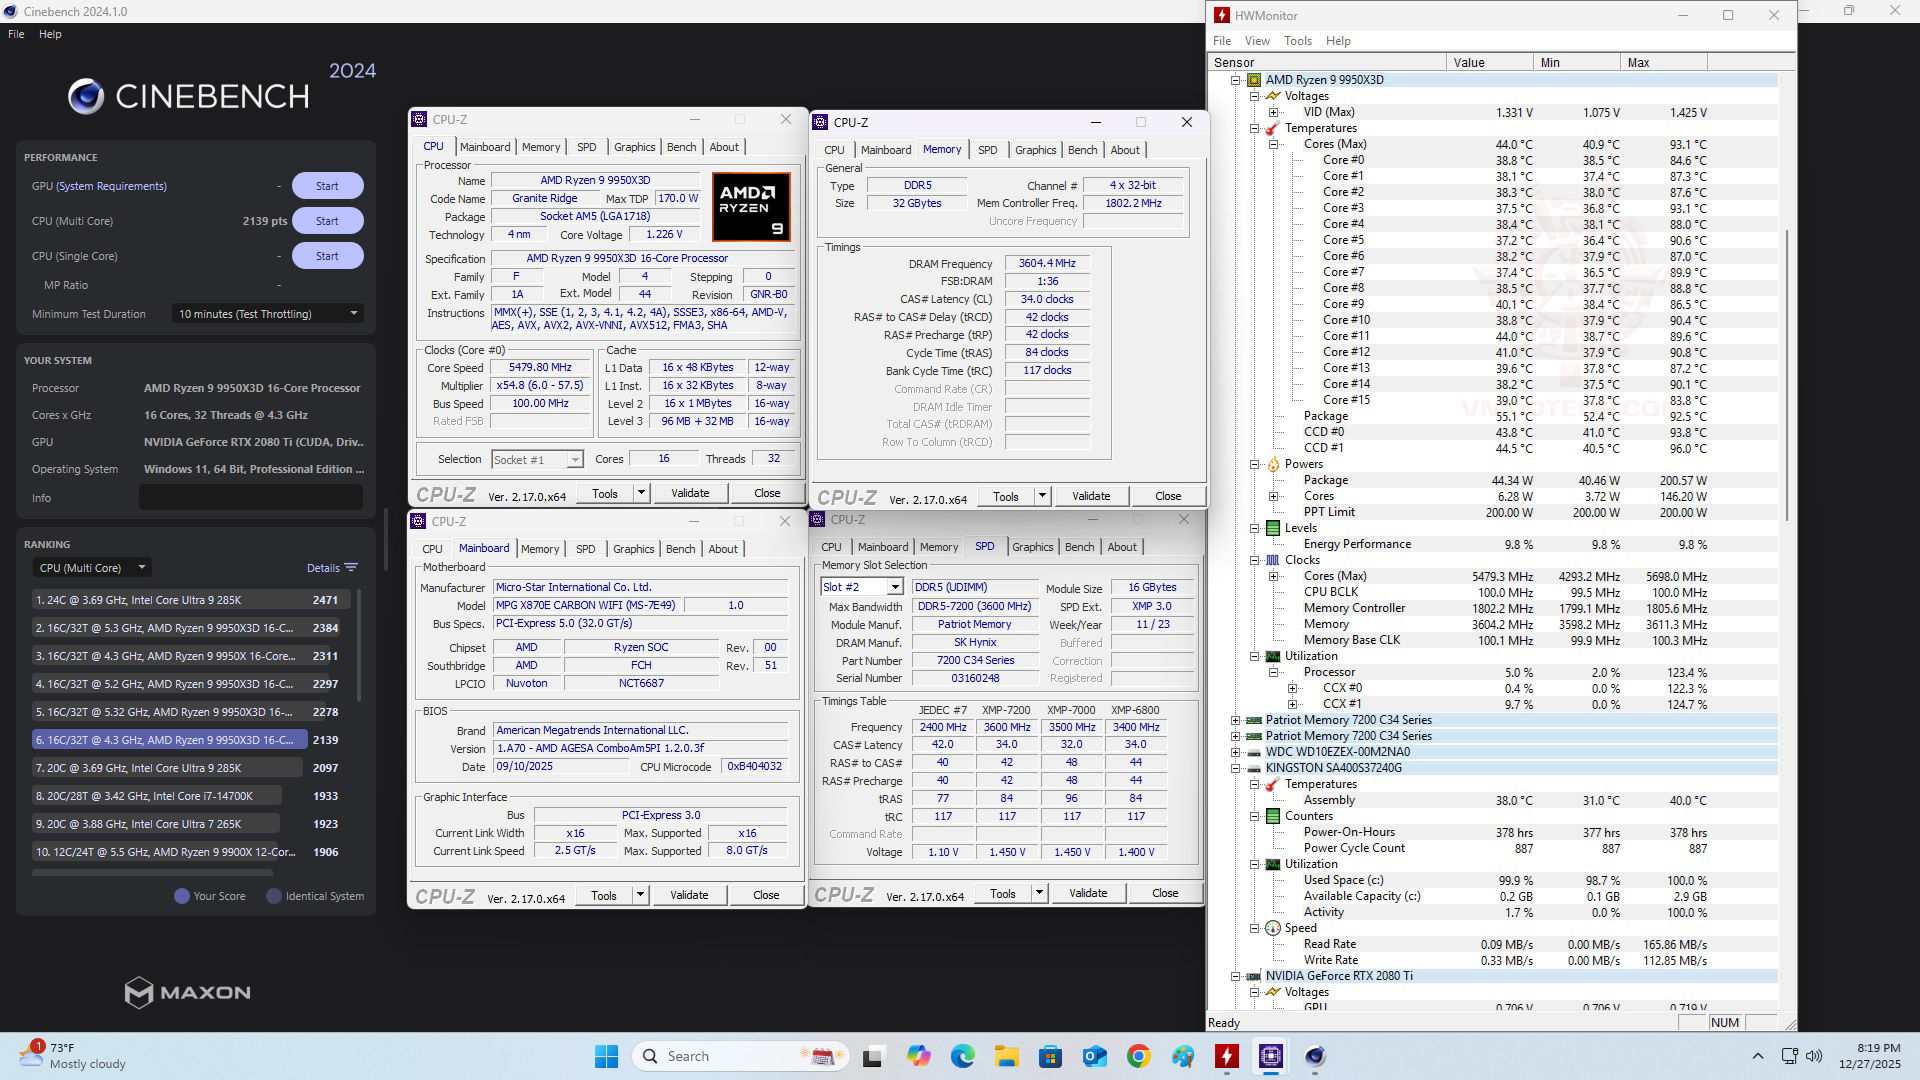Open the Minimum Test Duration dropdown

point(267,314)
